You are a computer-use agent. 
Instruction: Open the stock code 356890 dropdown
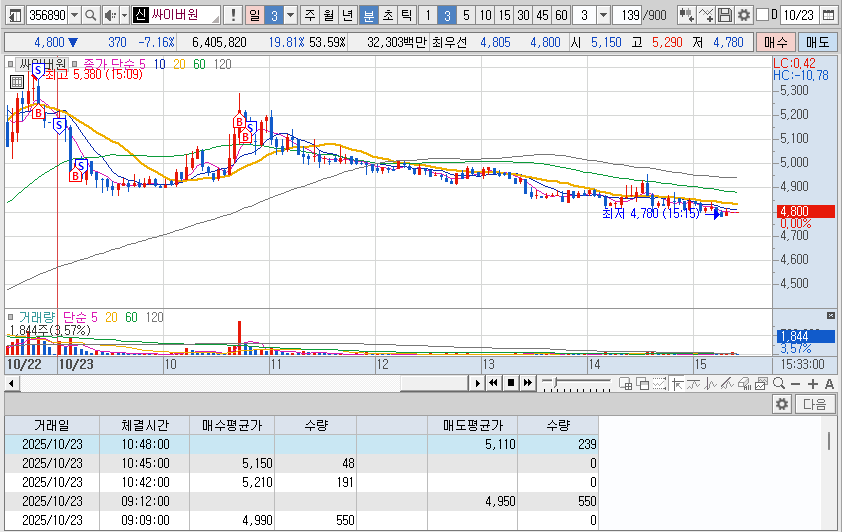(74, 15)
